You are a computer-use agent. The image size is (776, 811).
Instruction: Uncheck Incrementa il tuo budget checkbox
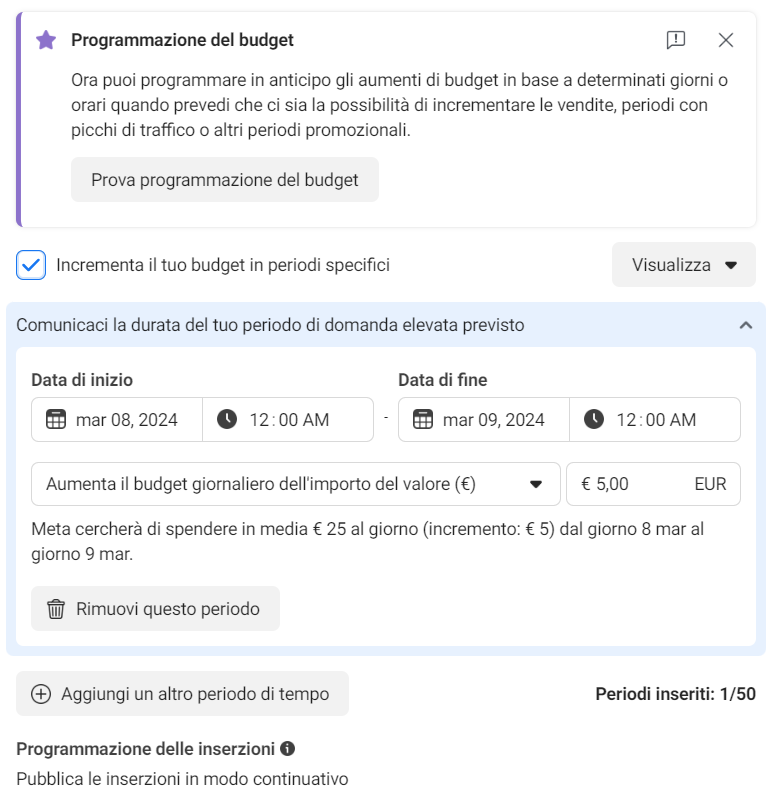(x=32, y=265)
